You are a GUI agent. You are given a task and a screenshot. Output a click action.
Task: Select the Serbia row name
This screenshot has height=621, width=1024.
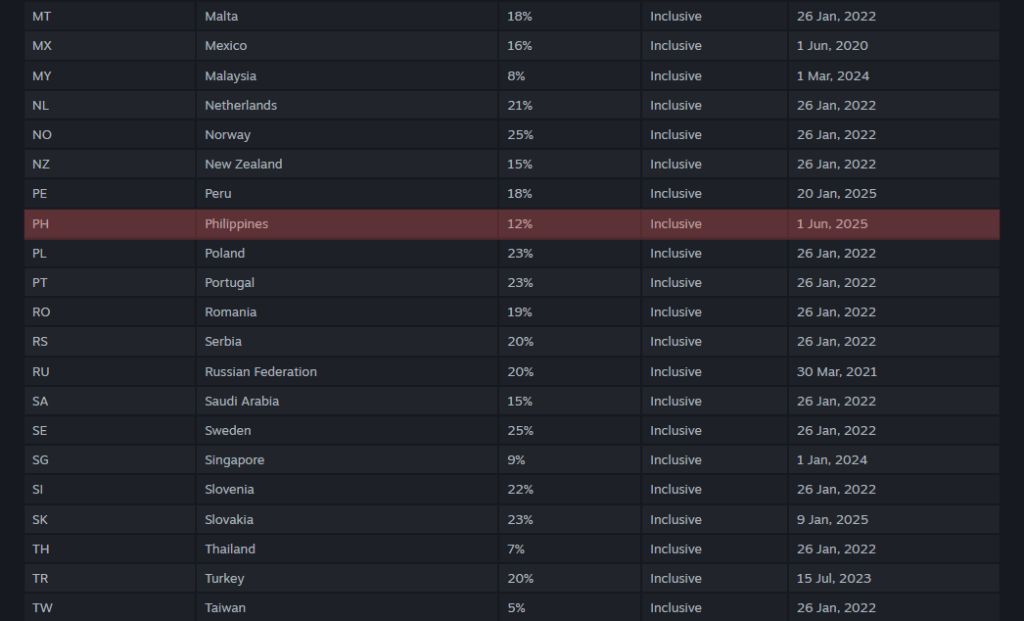(223, 342)
